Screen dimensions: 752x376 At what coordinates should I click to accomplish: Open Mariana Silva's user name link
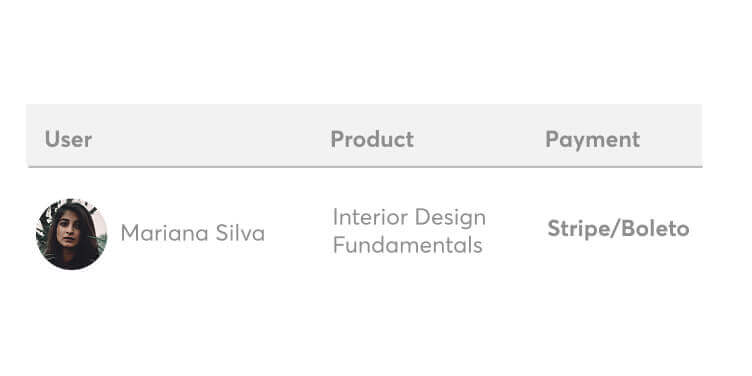pos(192,234)
